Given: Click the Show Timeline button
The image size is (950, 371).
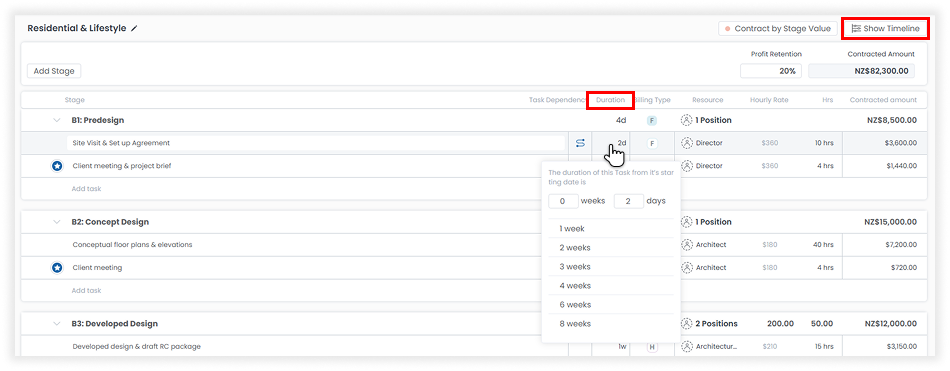Looking at the screenshot, I should (x=885, y=28).
